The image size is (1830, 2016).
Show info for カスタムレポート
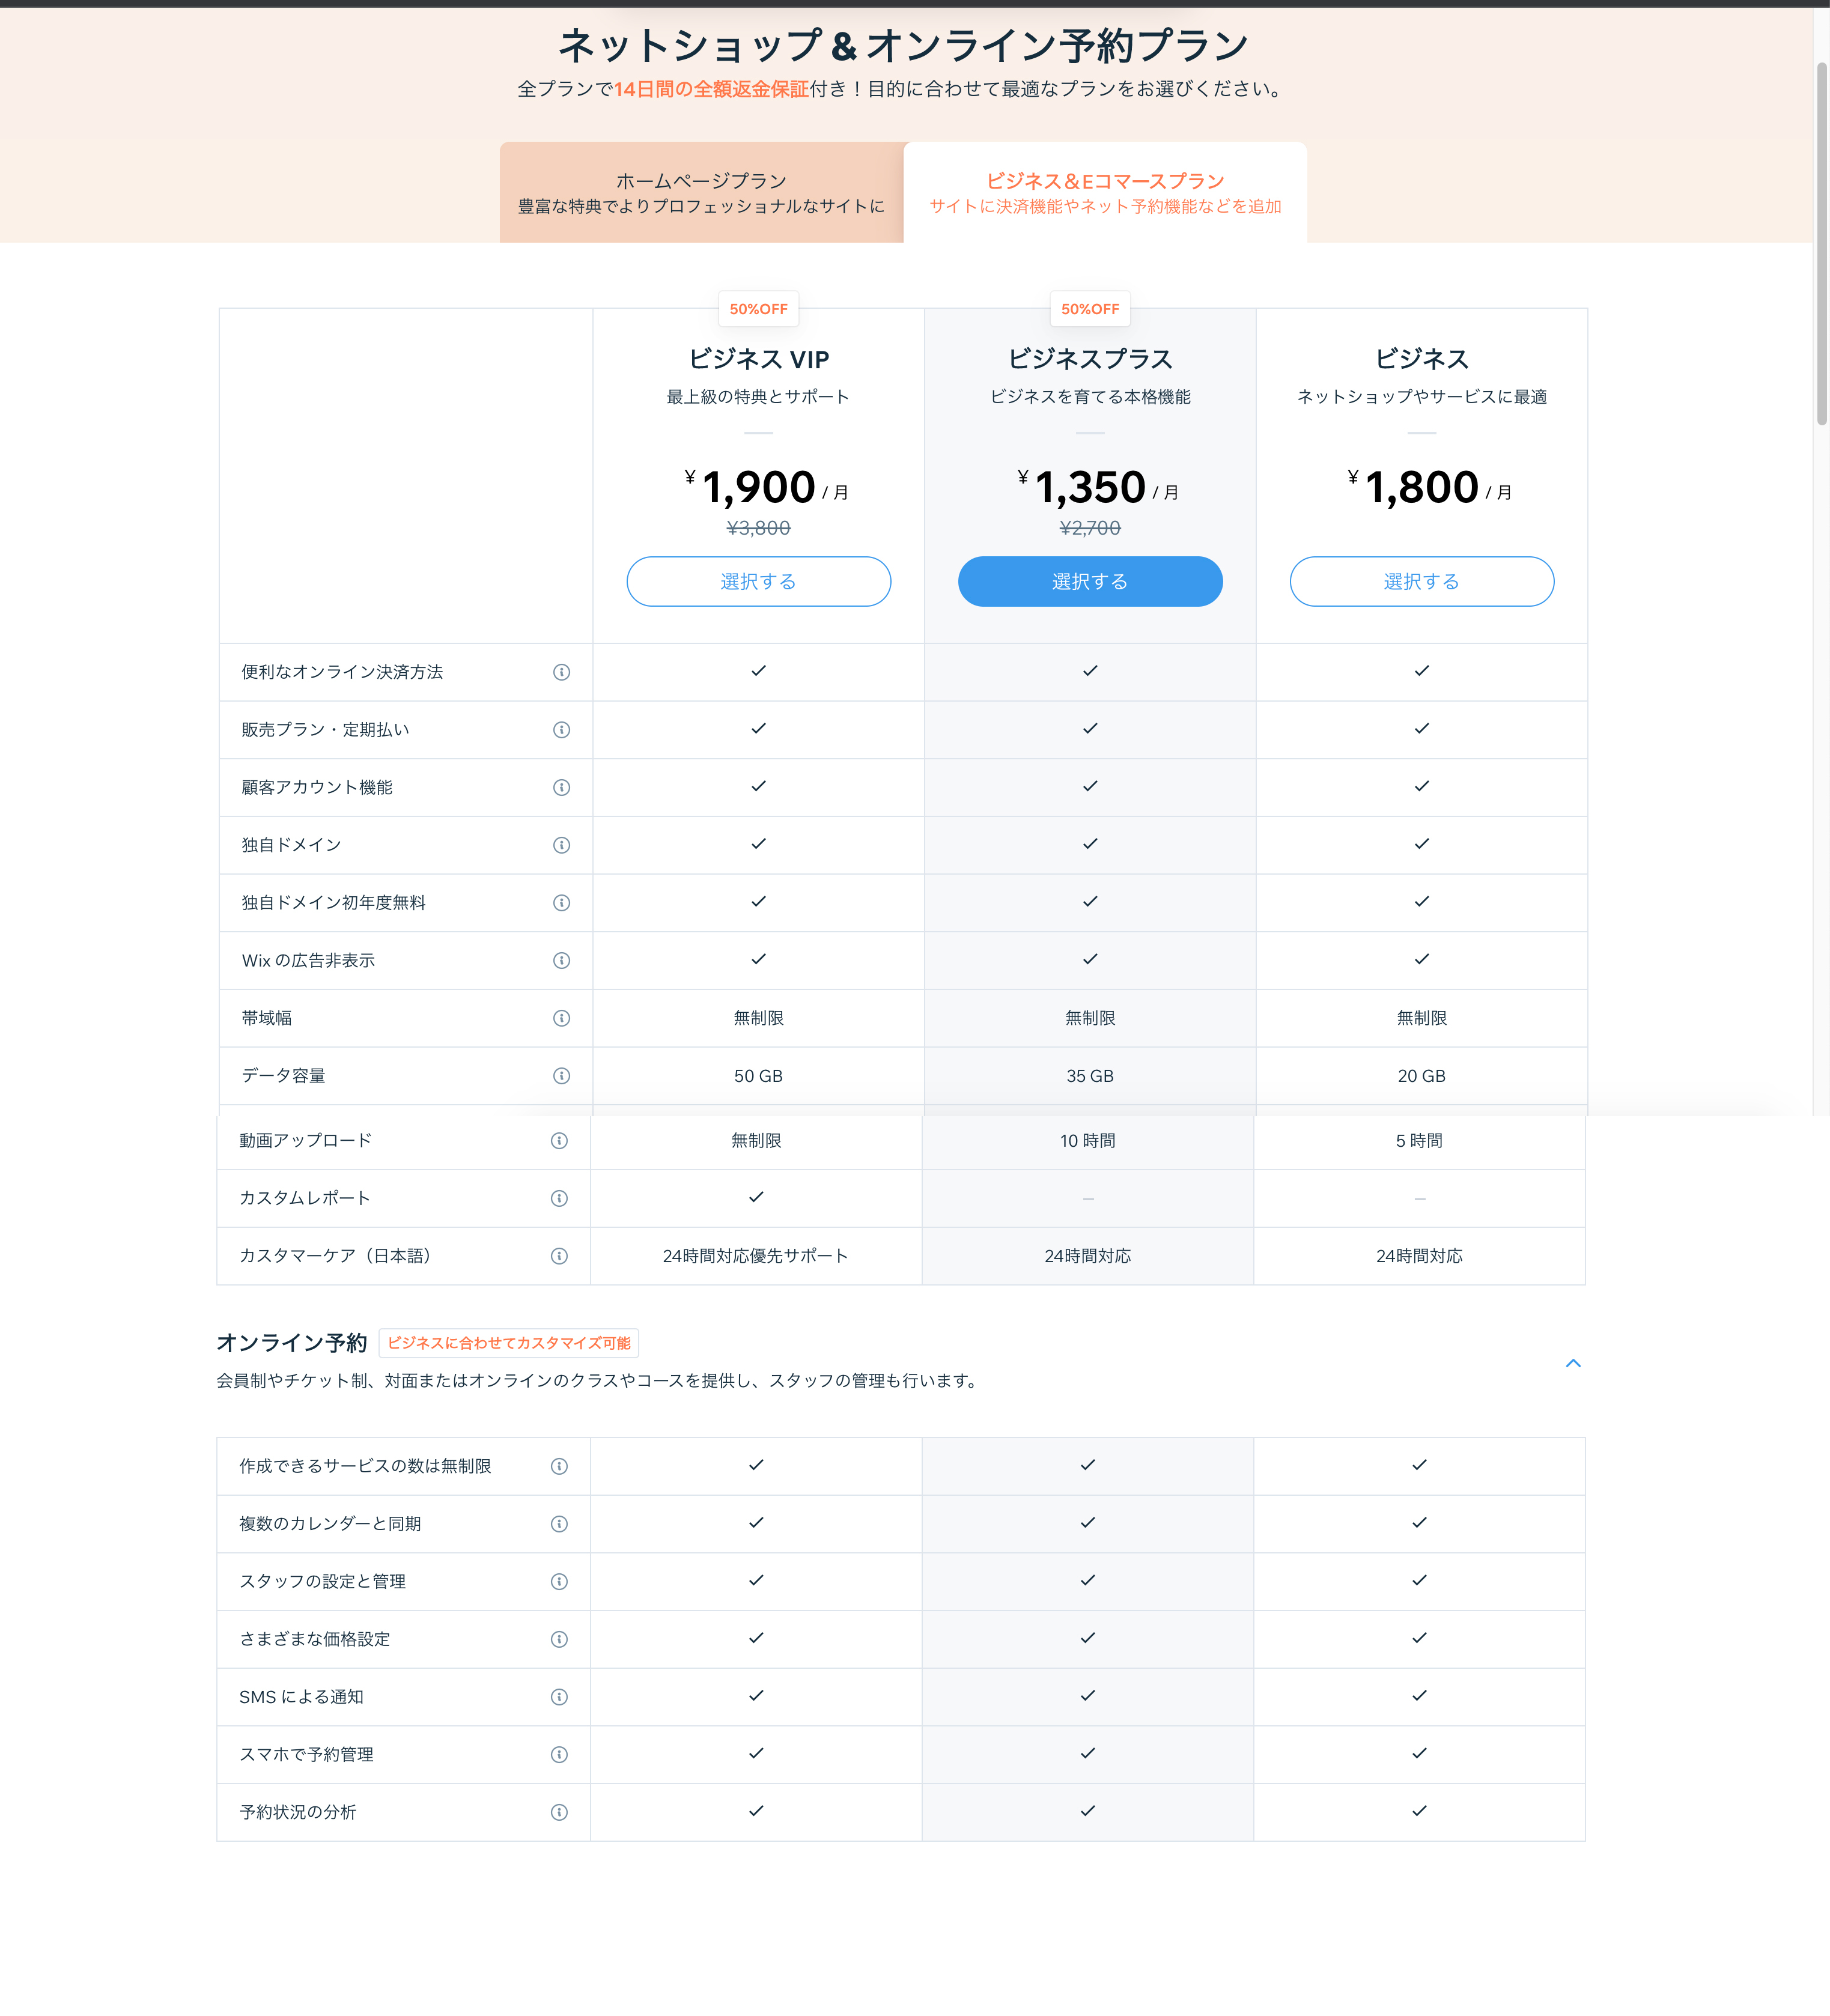coord(559,1199)
